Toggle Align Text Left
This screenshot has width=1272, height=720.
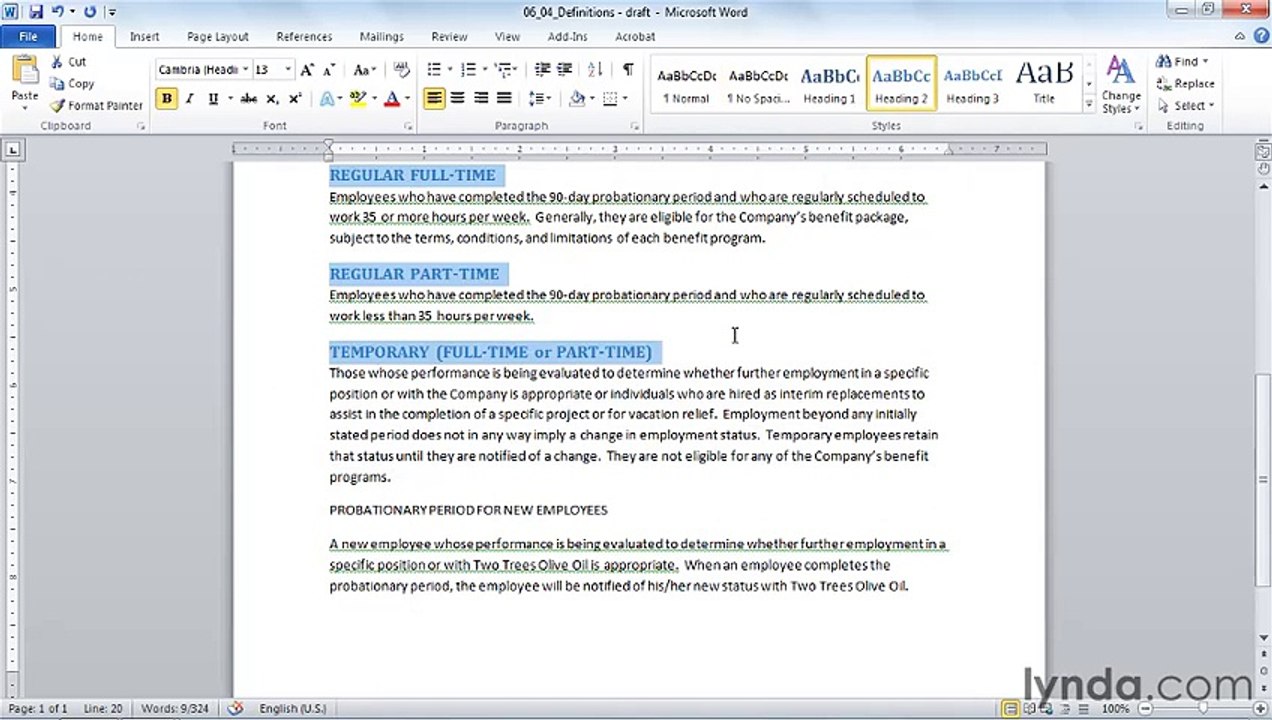pos(434,99)
